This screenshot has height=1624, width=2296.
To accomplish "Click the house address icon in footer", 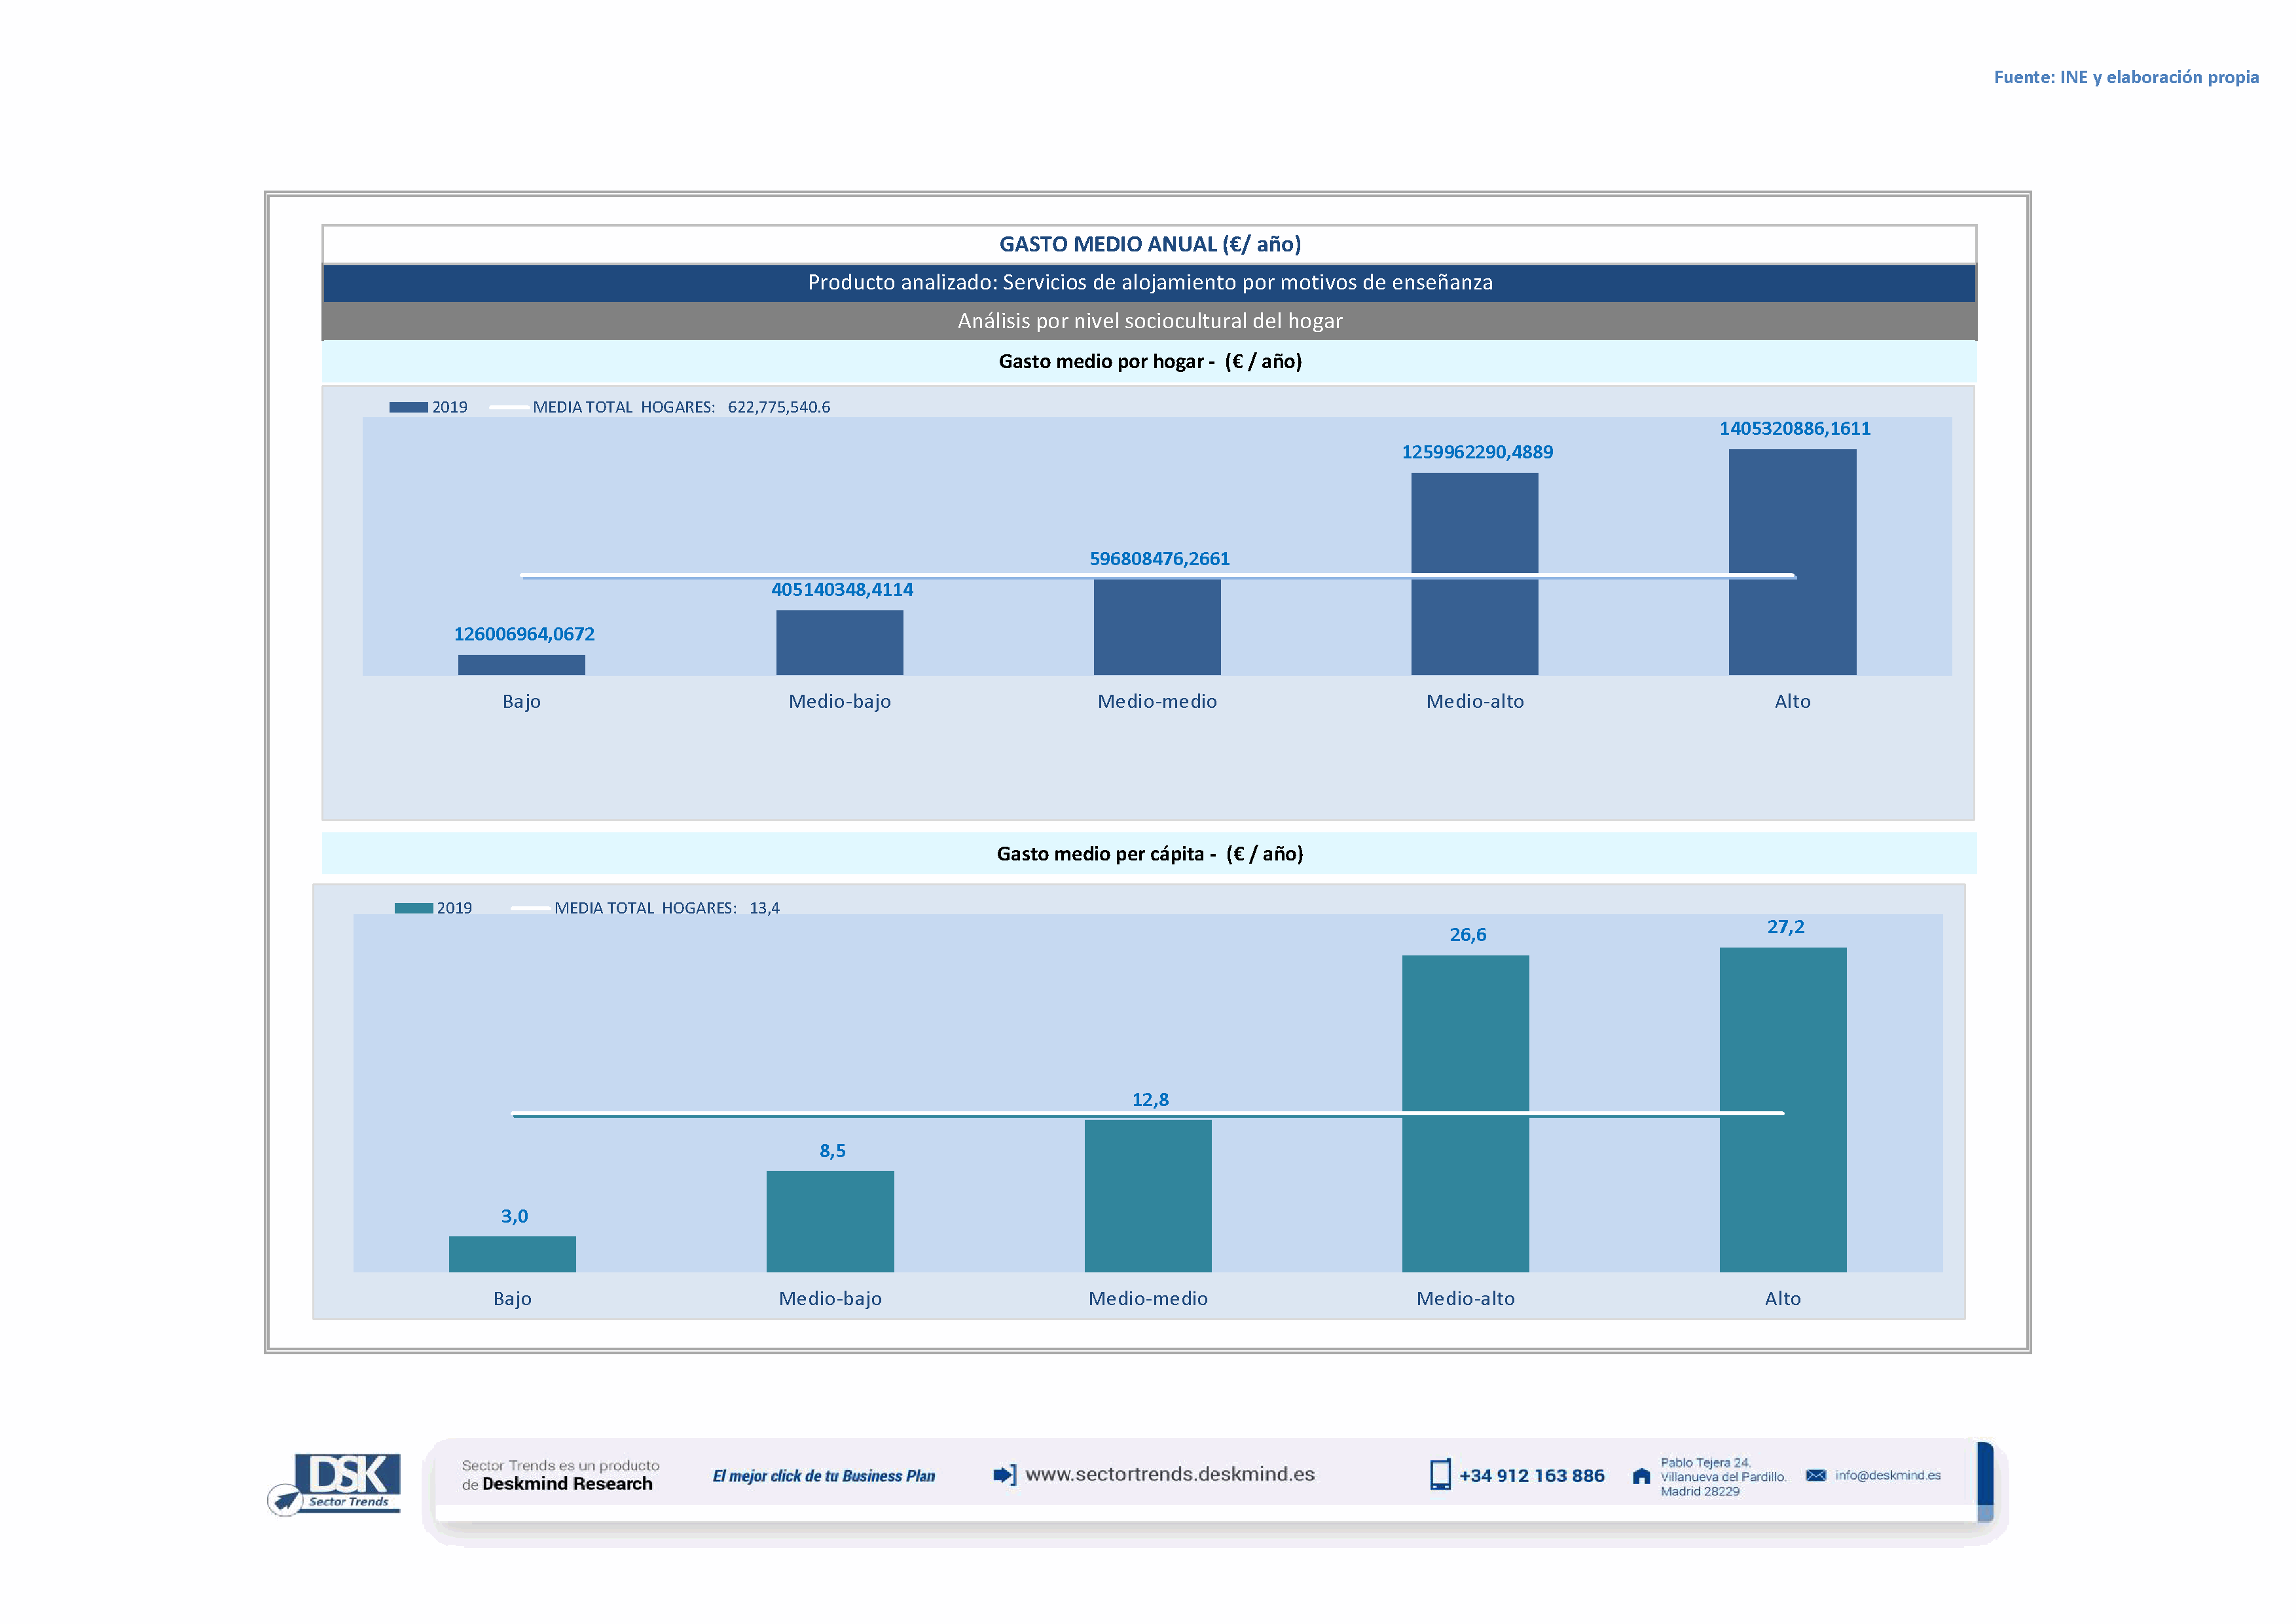I will pos(1641,1476).
